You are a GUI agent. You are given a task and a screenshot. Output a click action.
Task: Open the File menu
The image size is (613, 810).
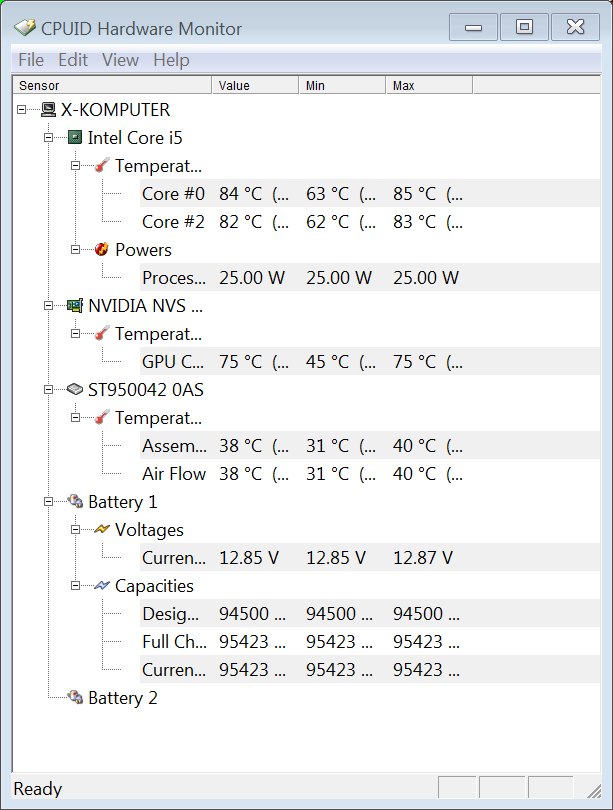coord(31,60)
